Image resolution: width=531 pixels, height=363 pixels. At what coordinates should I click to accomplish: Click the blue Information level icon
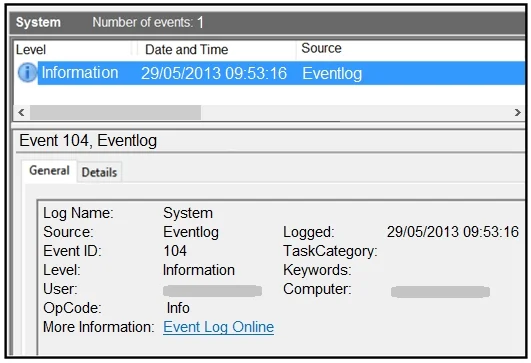click(27, 72)
